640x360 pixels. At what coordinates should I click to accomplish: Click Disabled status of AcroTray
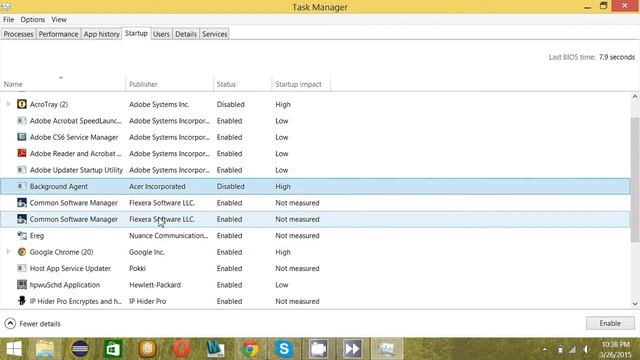[x=231, y=104]
